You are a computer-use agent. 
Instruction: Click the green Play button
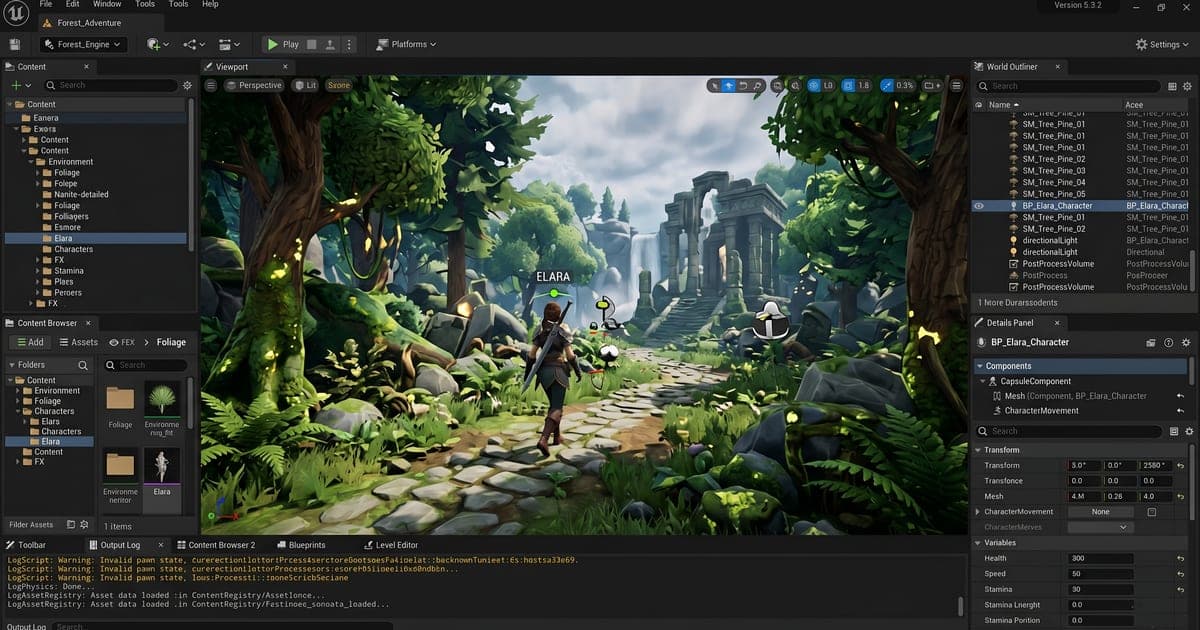click(x=284, y=44)
